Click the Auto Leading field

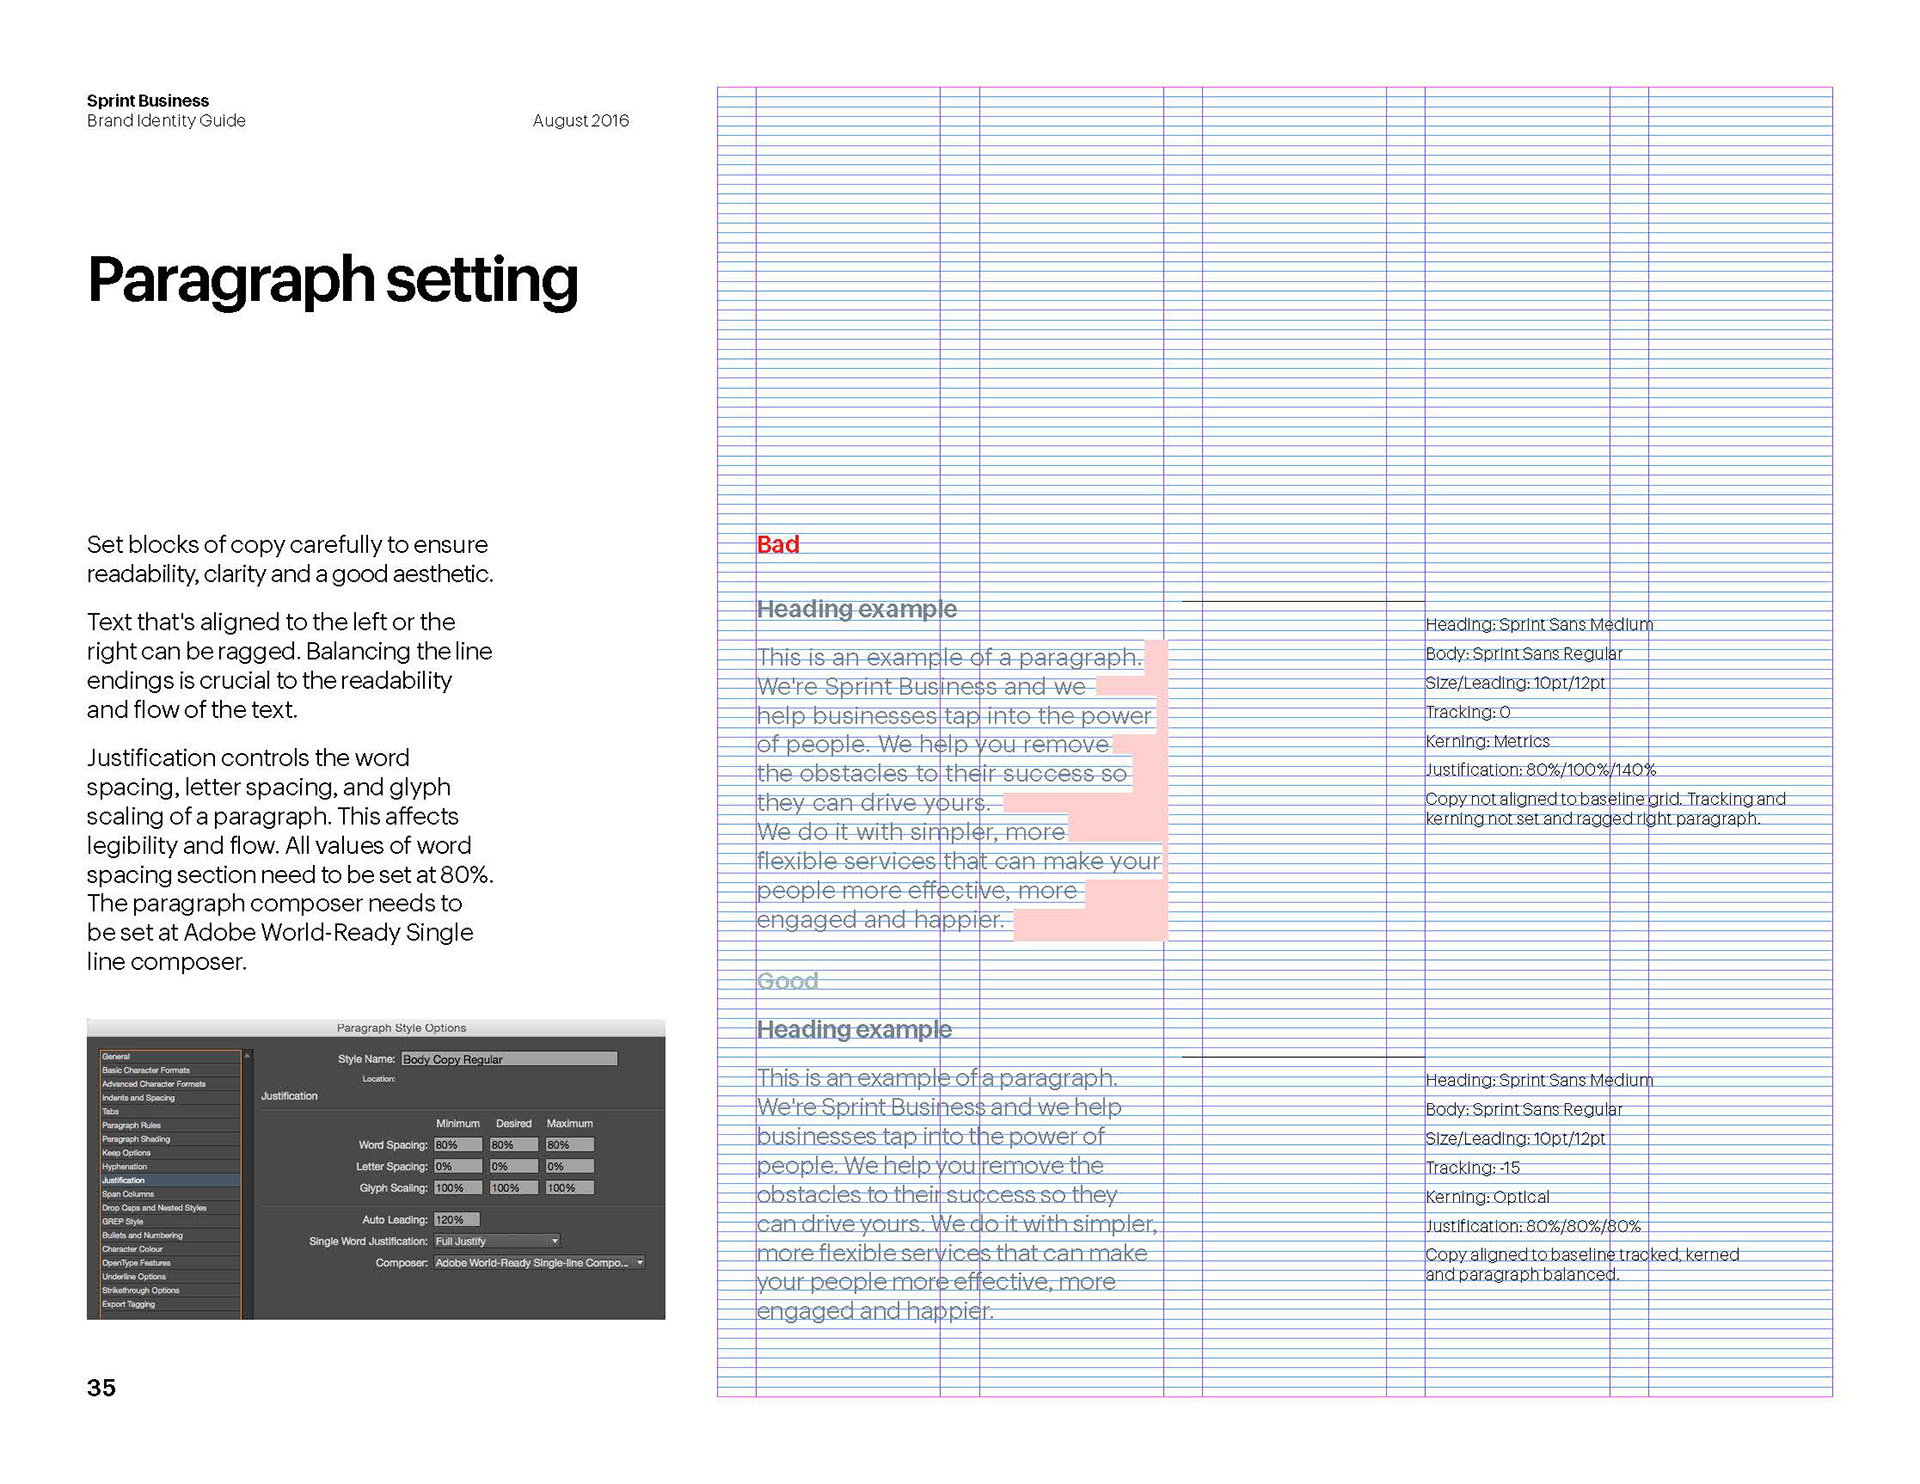[x=456, y=1220]
